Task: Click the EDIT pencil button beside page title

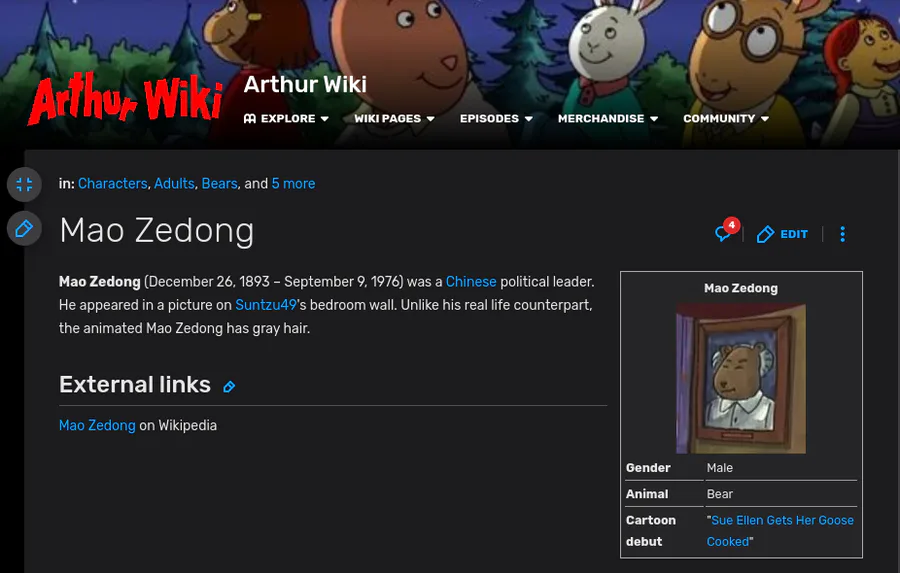Action: pyautogui.click(x=782, y=234)
